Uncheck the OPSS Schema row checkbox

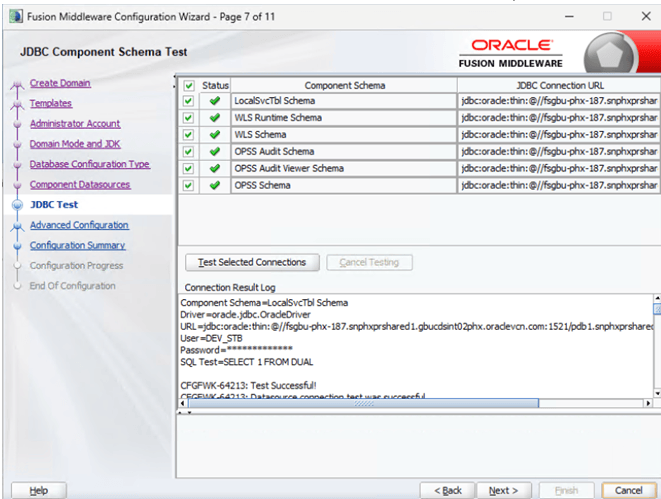pyautogui.click(x=188, y=185)
